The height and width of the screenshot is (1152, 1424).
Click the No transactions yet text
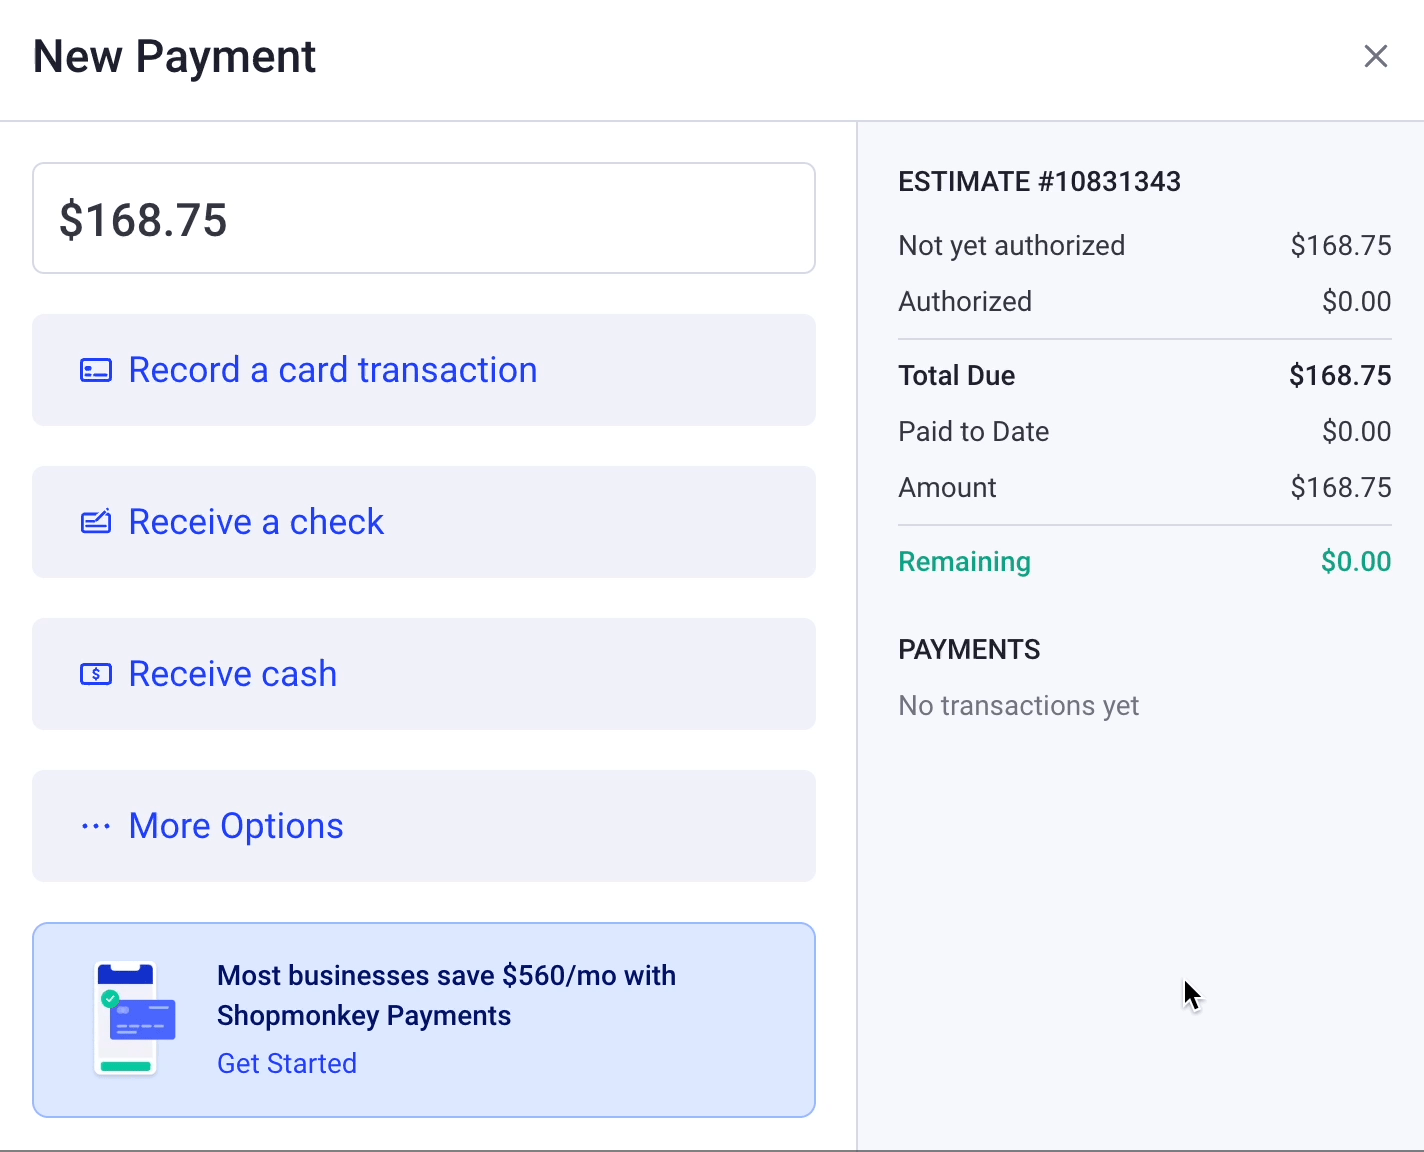tap(1018, 705)
